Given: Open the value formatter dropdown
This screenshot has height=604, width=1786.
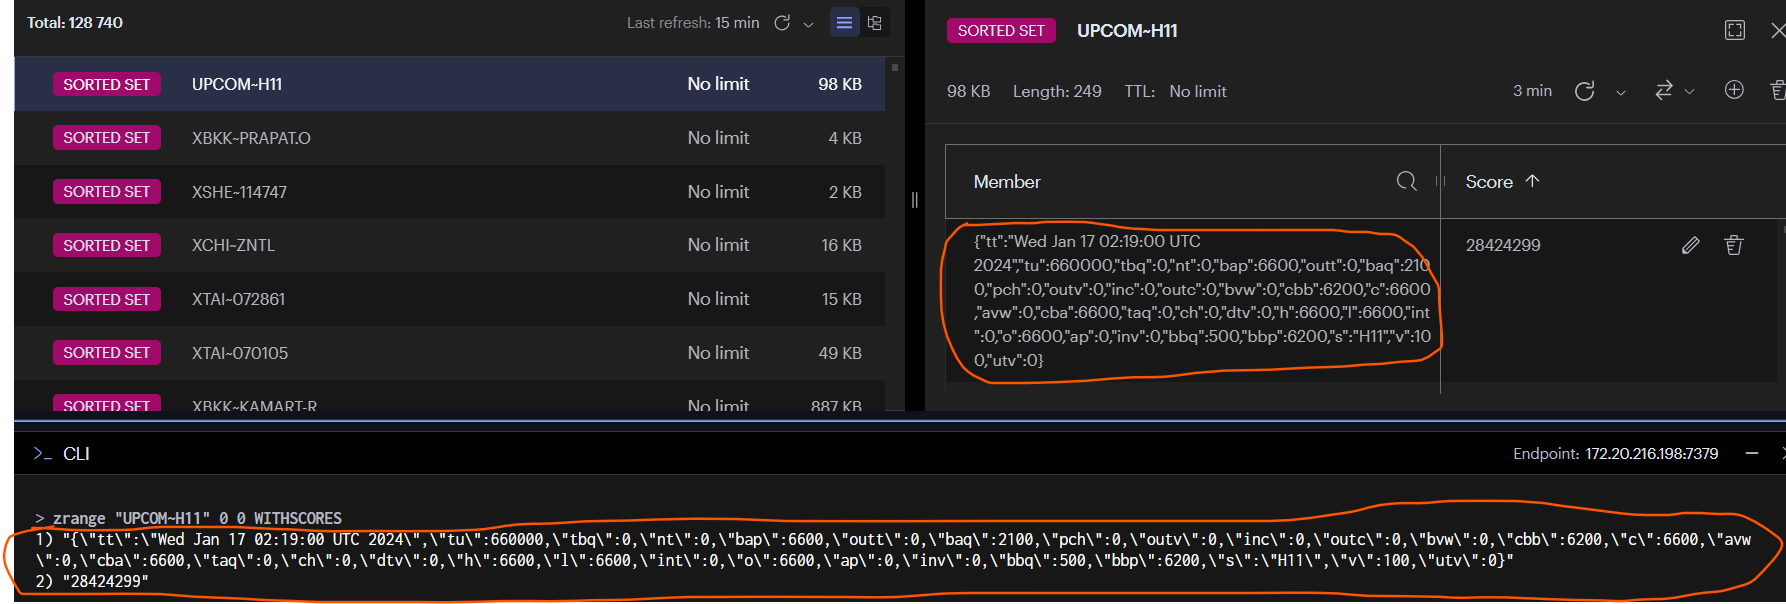Looking at the screenshot, I should point(1674,91).
